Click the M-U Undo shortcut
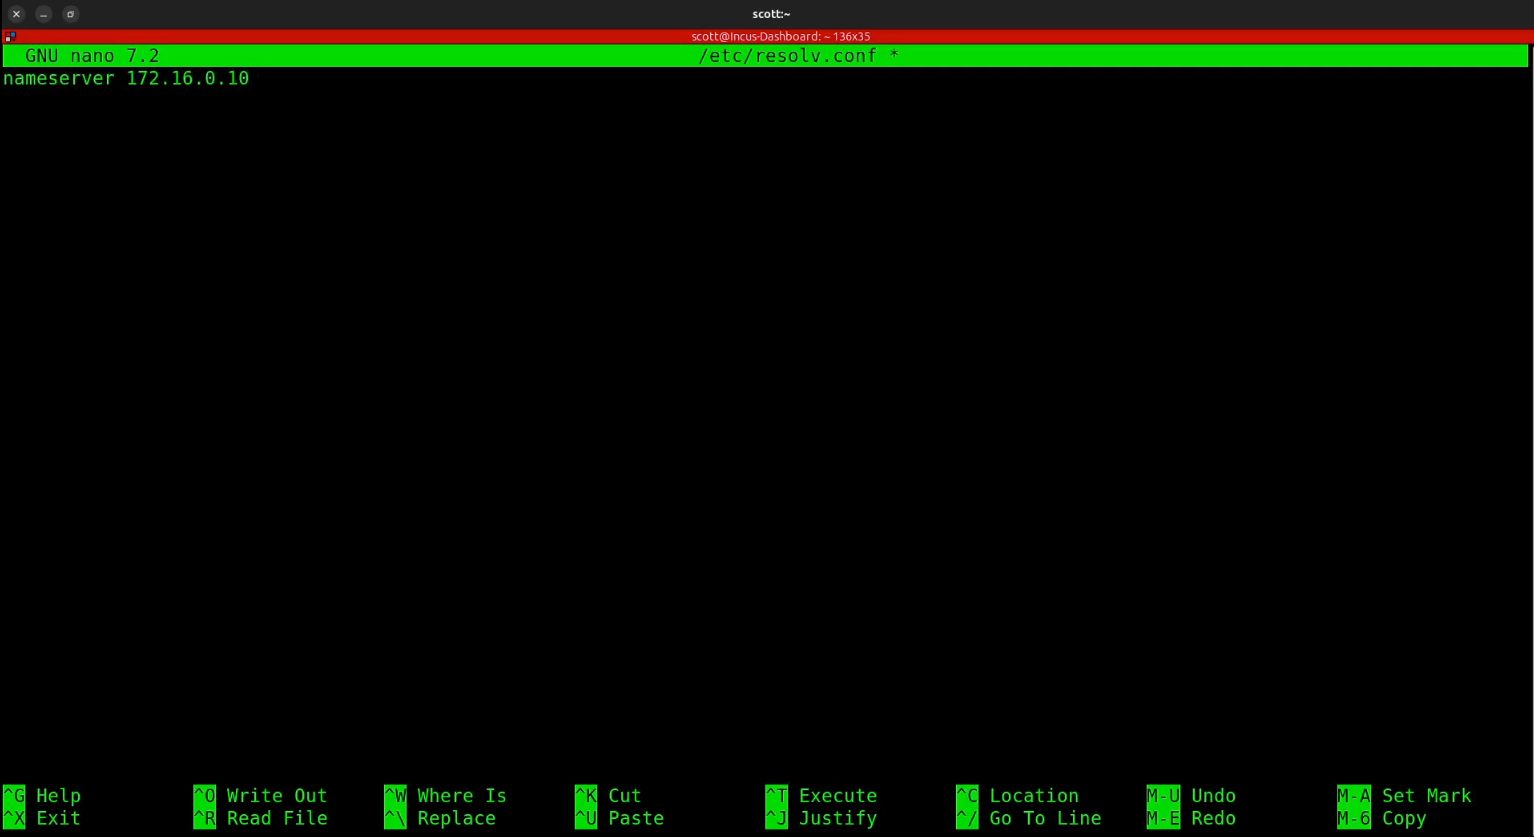Viewport: 1534px width, 837px height. pyautogui.click(x=1191, y=796)
